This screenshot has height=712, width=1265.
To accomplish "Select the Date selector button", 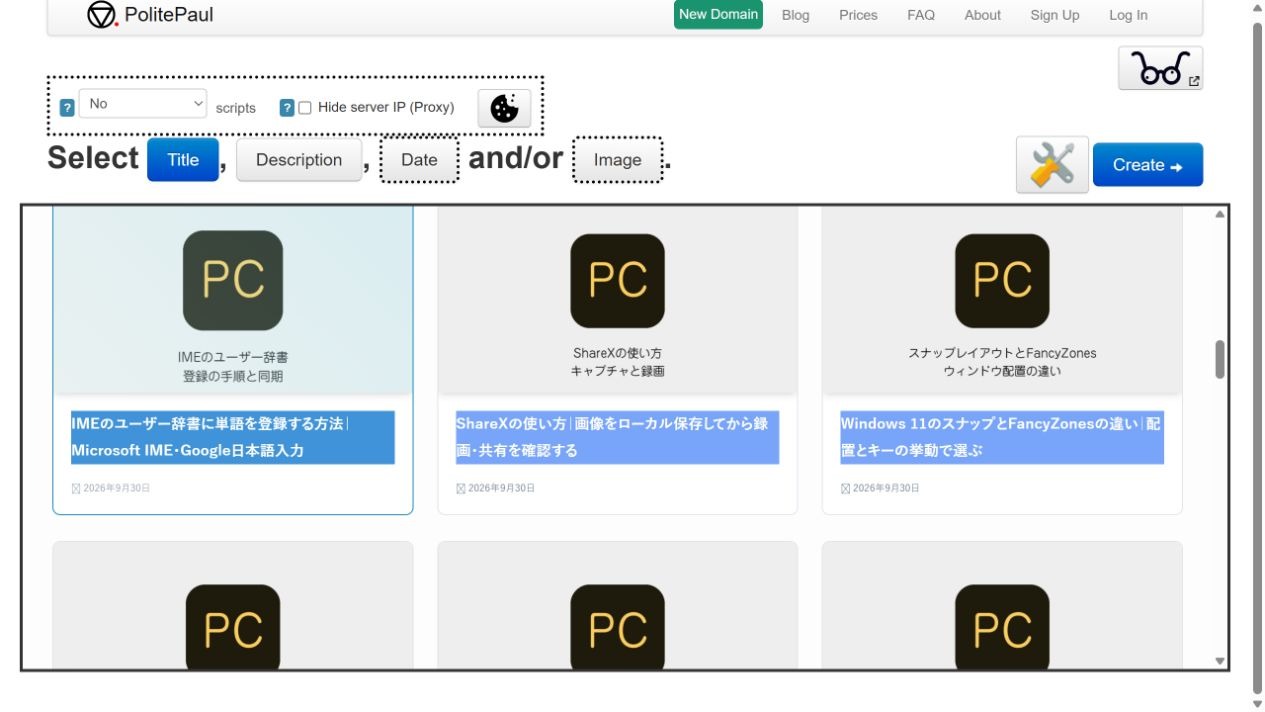I will click(x=419, y=160).
